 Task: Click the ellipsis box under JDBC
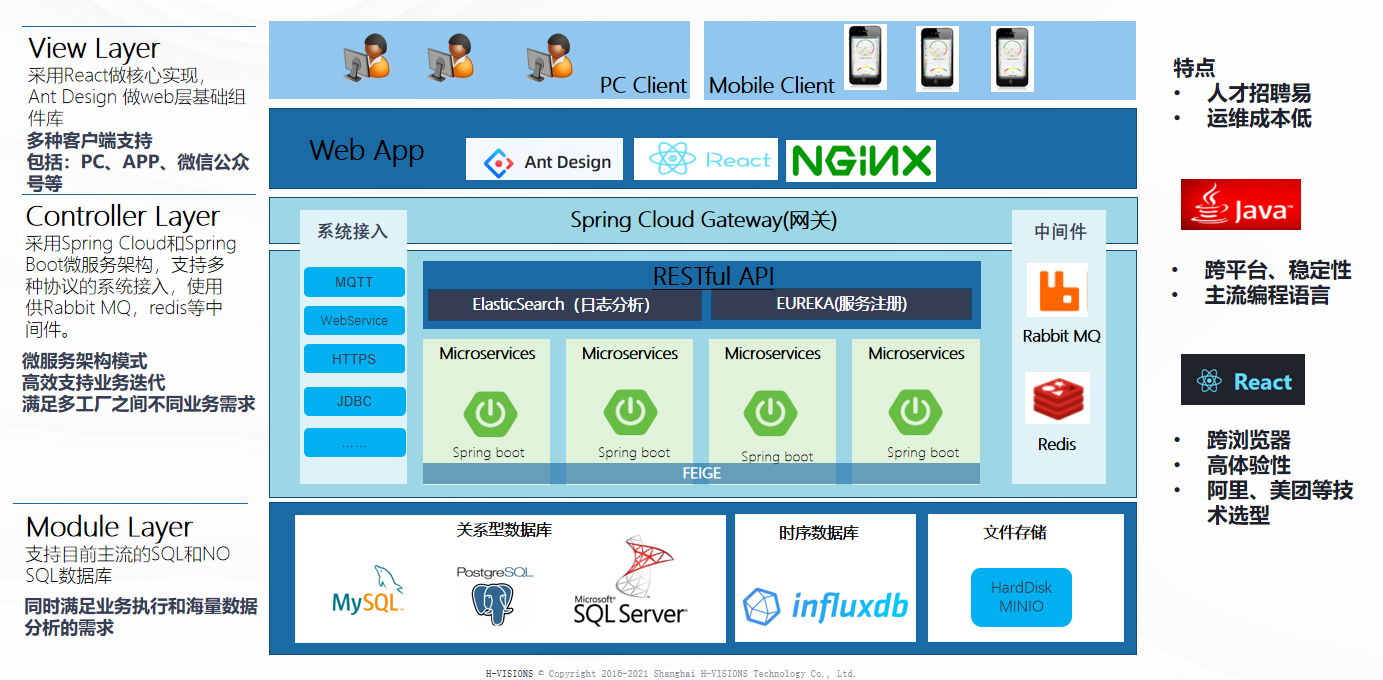click(x=355, y=442)
